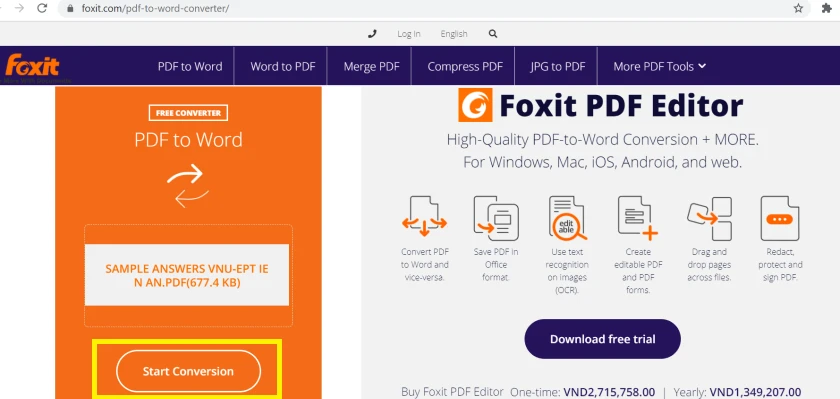The width and height of the screenshot is (840, 399).
Task: Open the Compress PDF menu item
Action: (465, 66)
